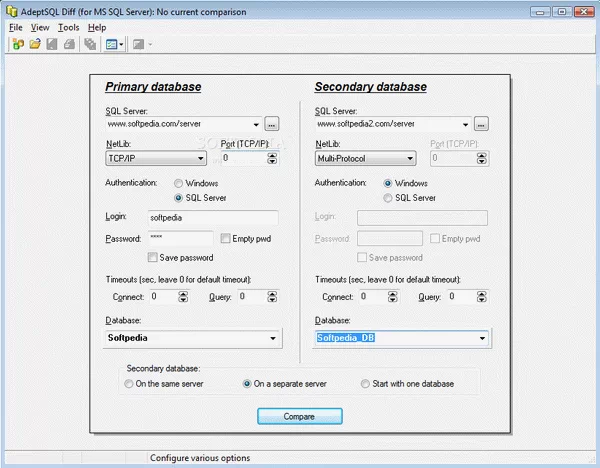Open the Options icon's dropdown arrow
The width and height of the screenshot is (600, 468).
pos(121,45)
